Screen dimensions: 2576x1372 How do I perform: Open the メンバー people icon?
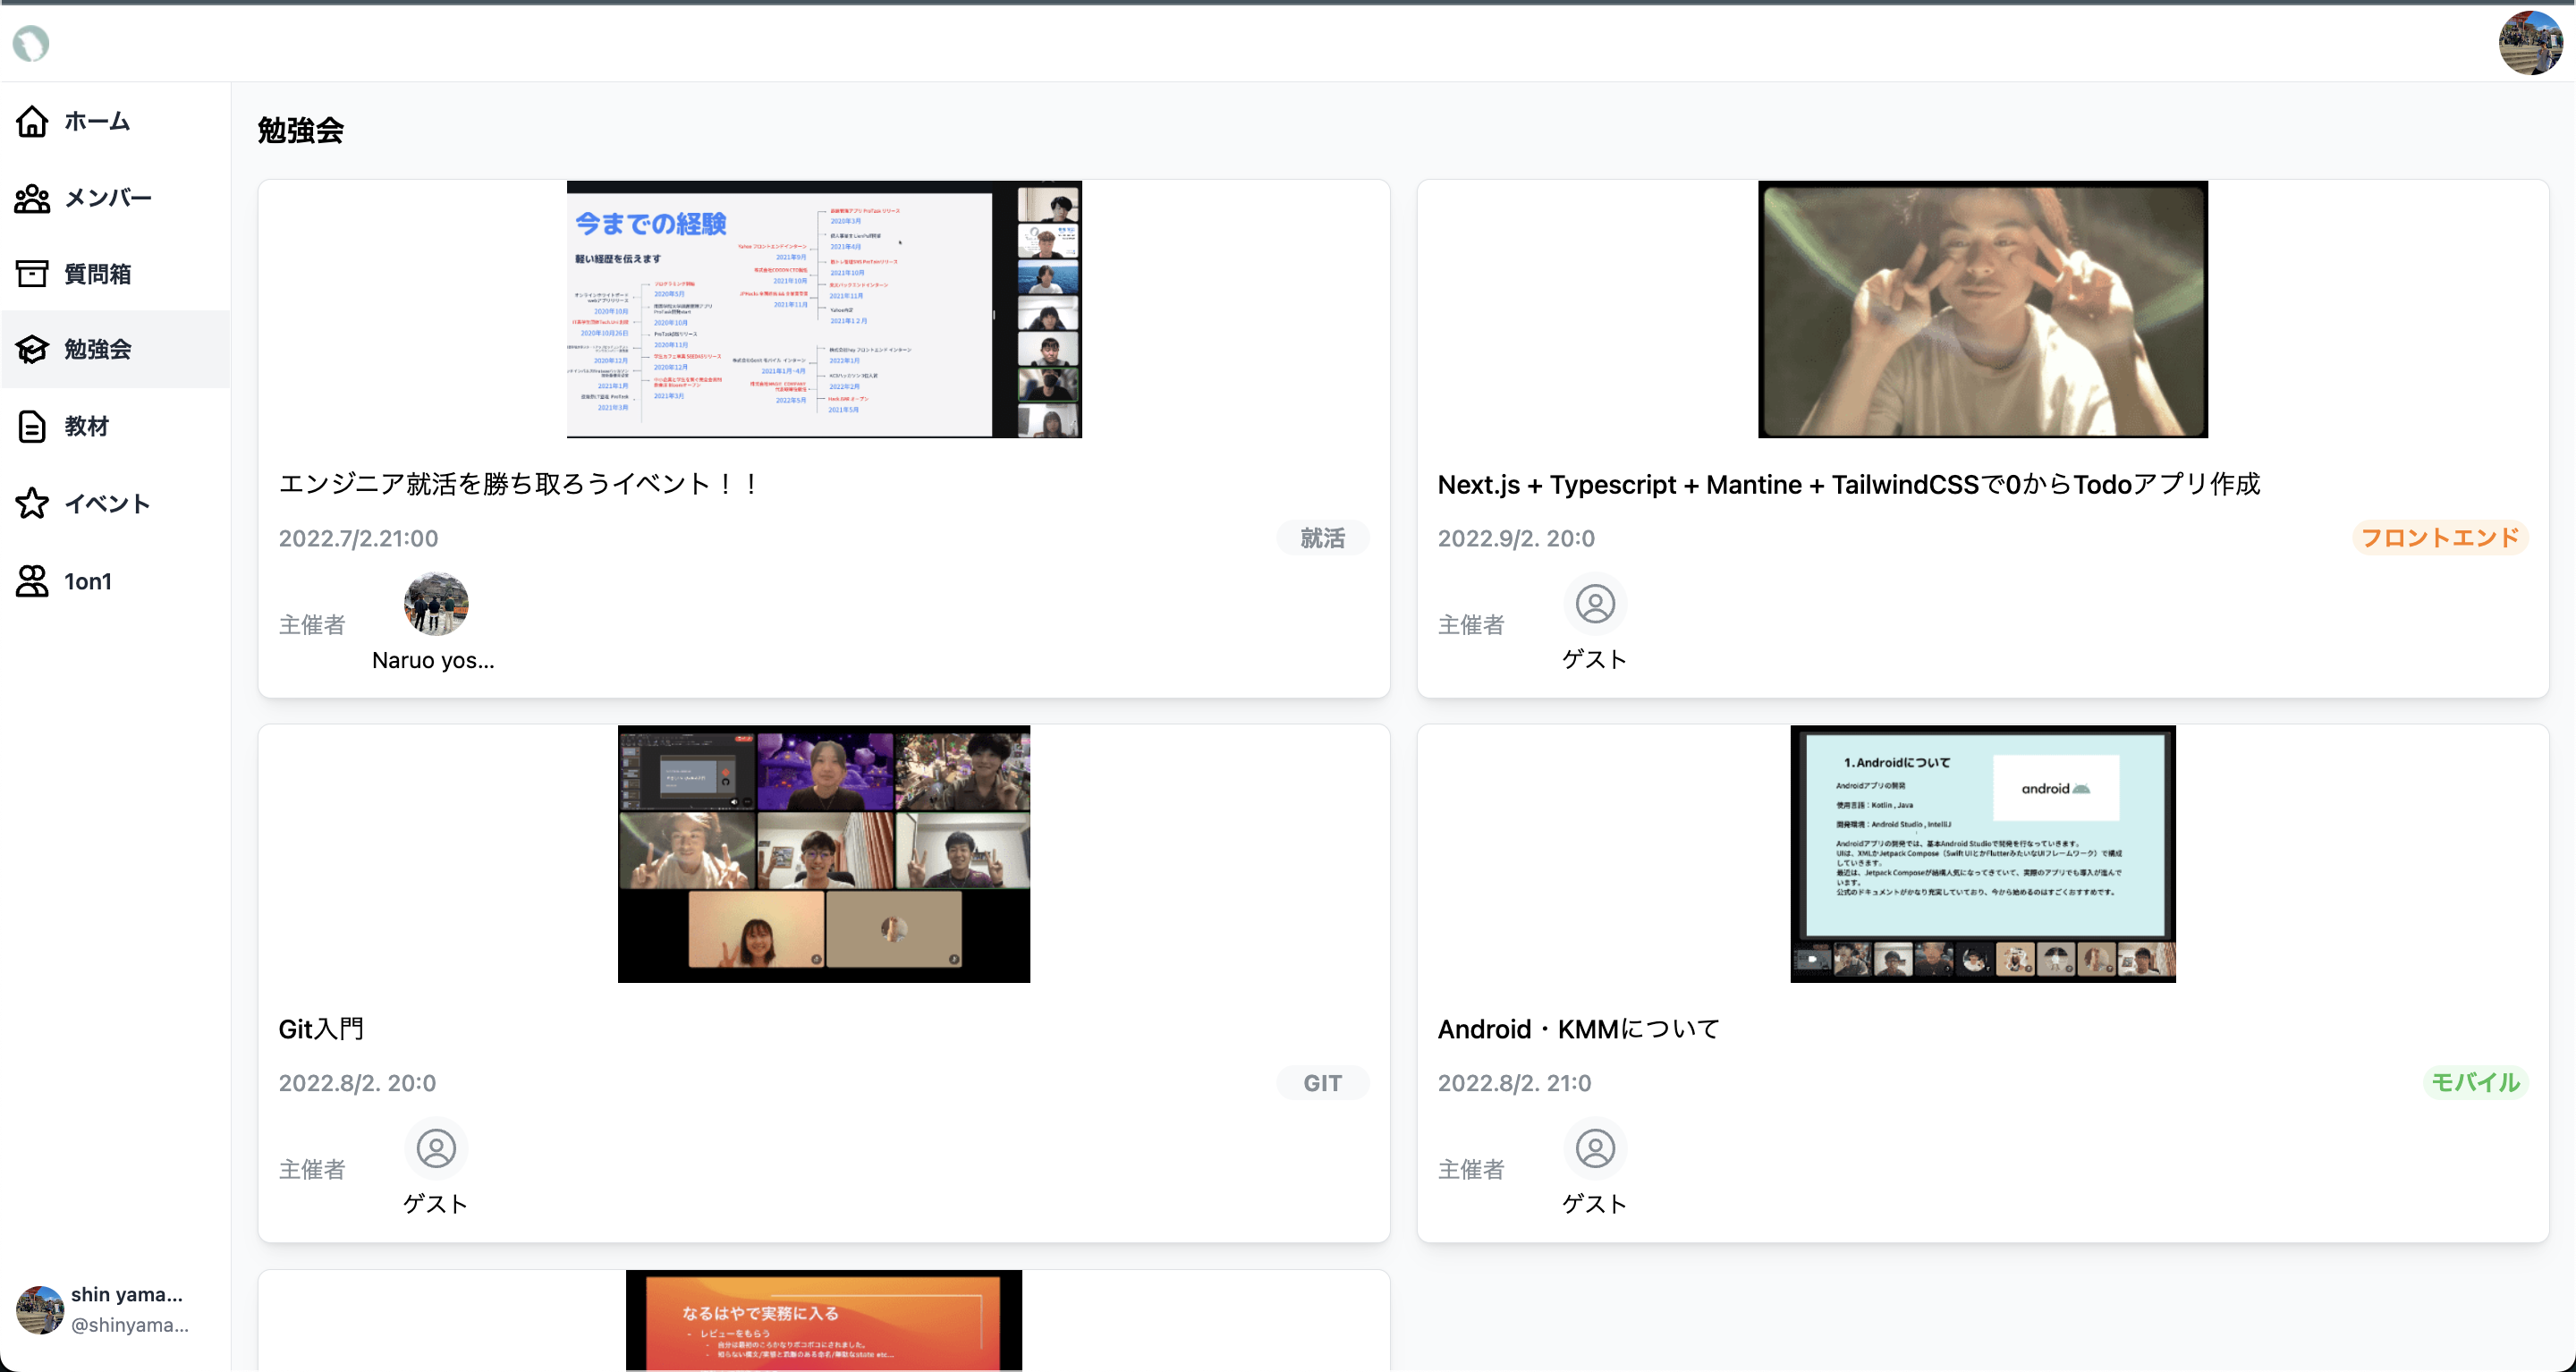(32, 197)
